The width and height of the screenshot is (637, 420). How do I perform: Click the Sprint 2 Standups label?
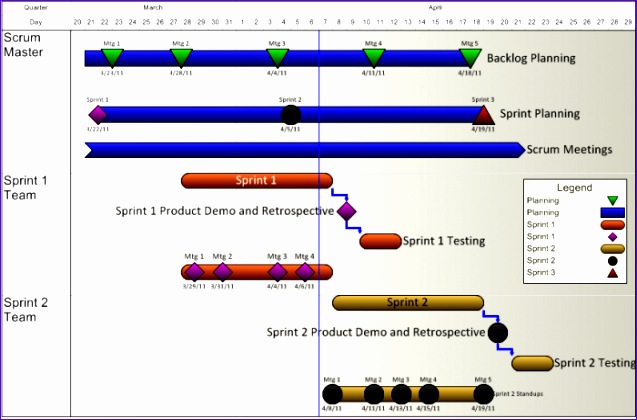pyautogui.click(x=518, y=394)
